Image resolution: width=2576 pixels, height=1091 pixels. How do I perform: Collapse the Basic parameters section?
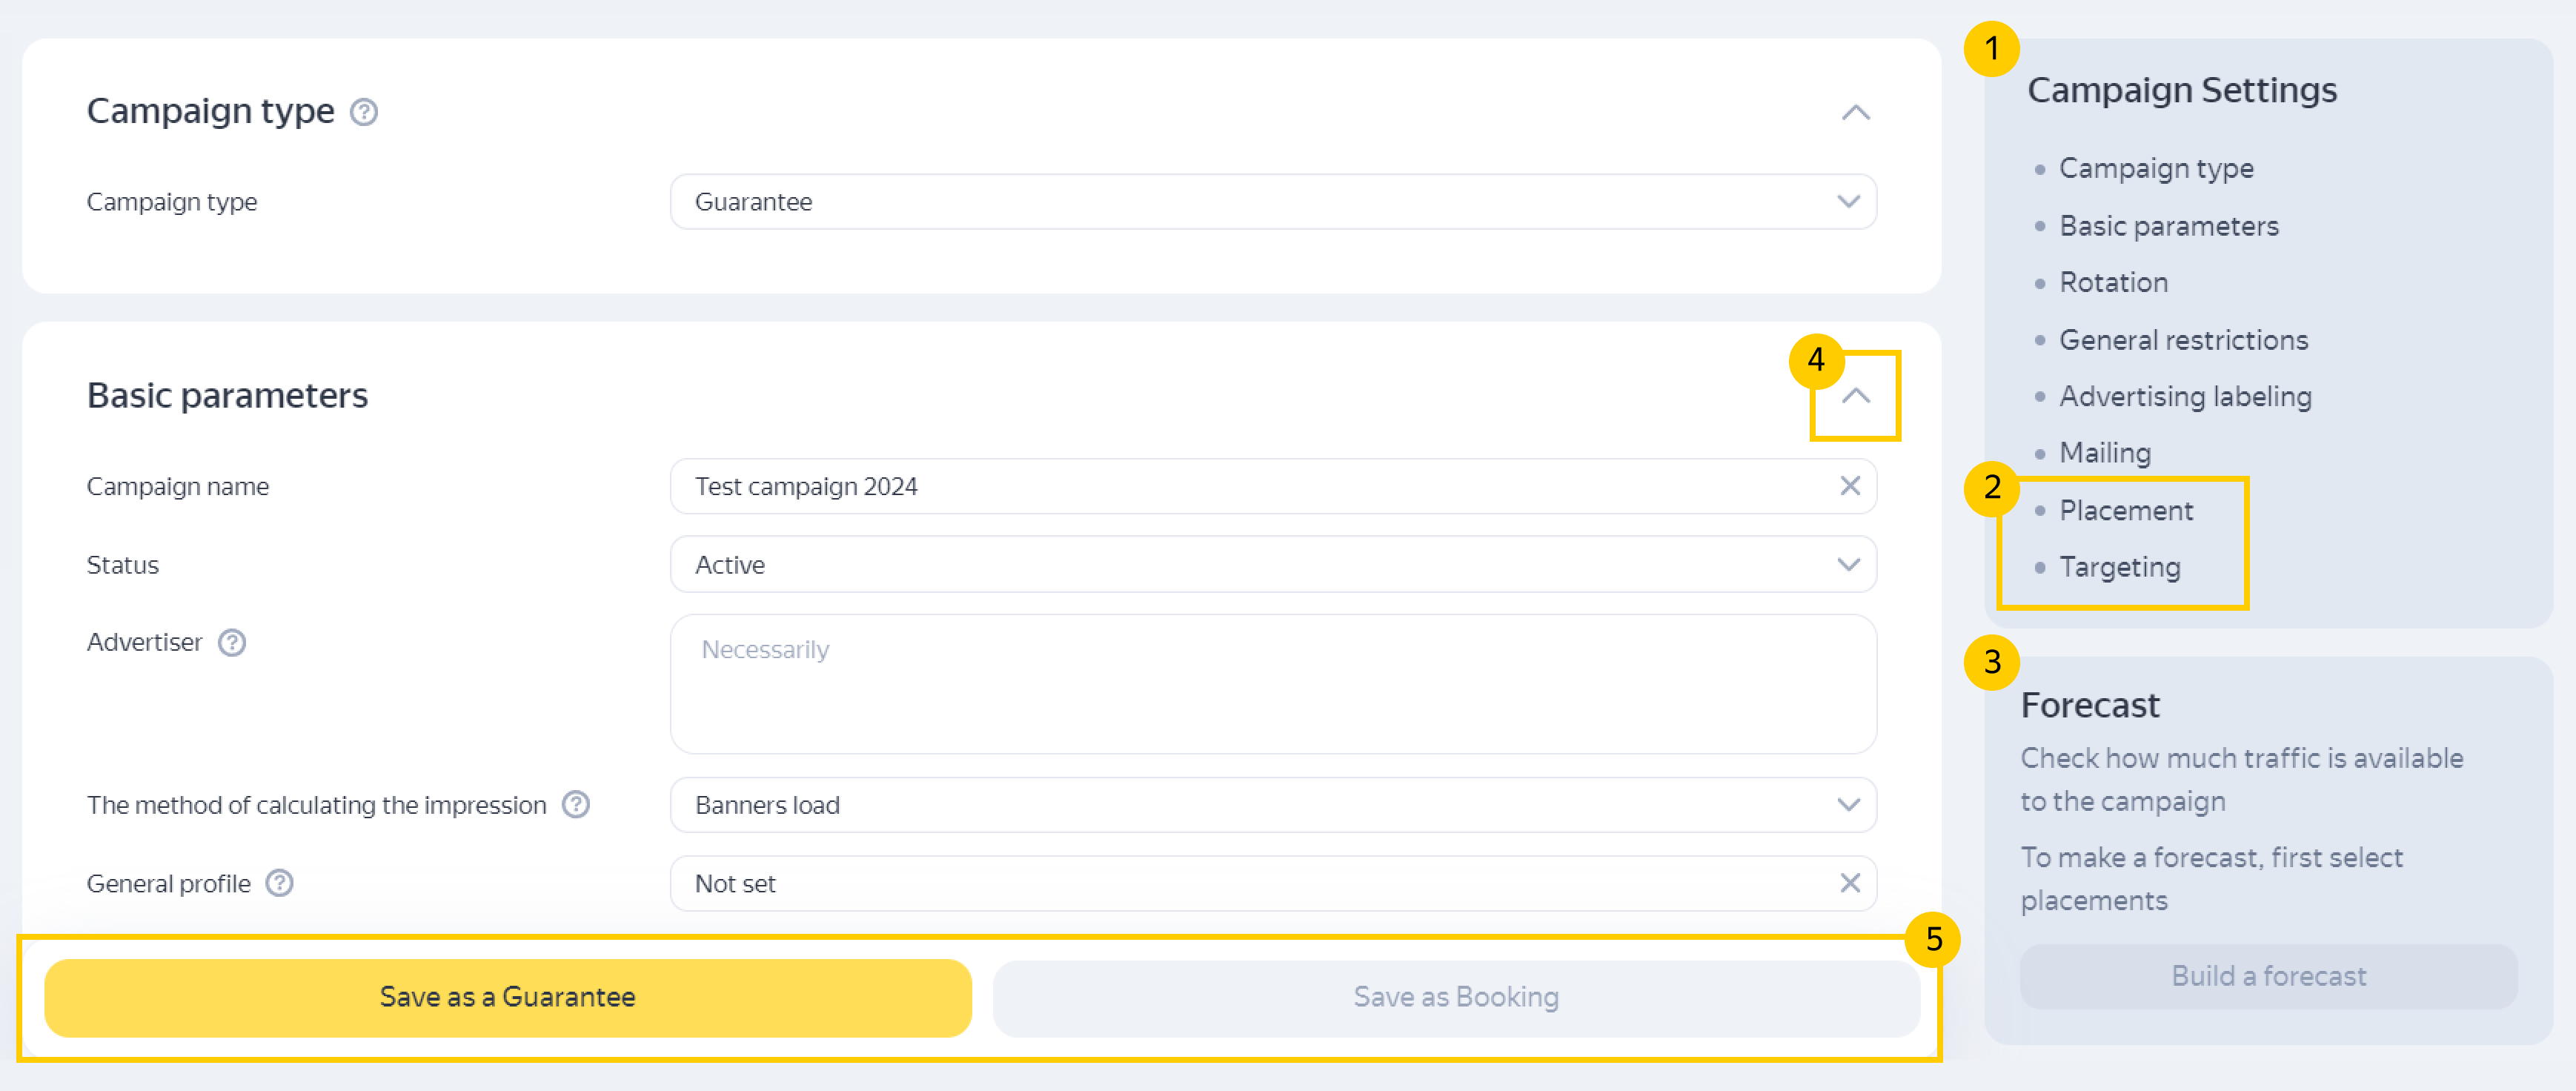(x=1855, y=396)
